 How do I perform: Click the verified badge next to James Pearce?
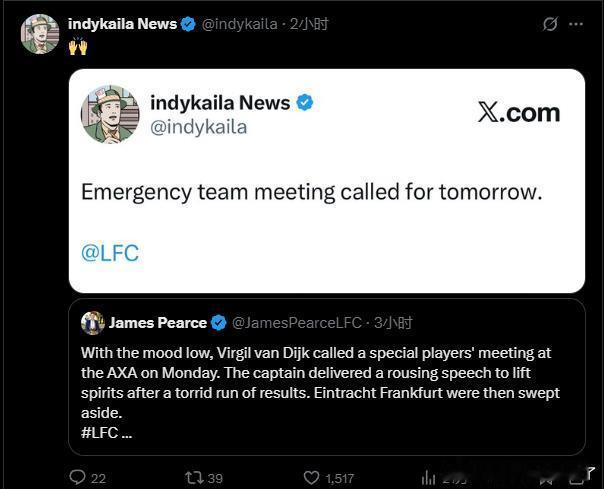(x=219, y=323)
